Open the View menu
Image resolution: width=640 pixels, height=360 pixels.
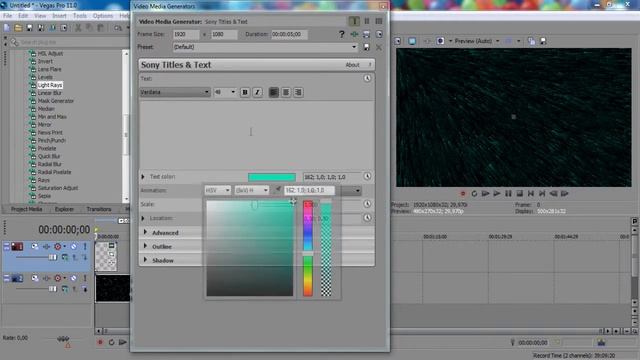(40, 16)
